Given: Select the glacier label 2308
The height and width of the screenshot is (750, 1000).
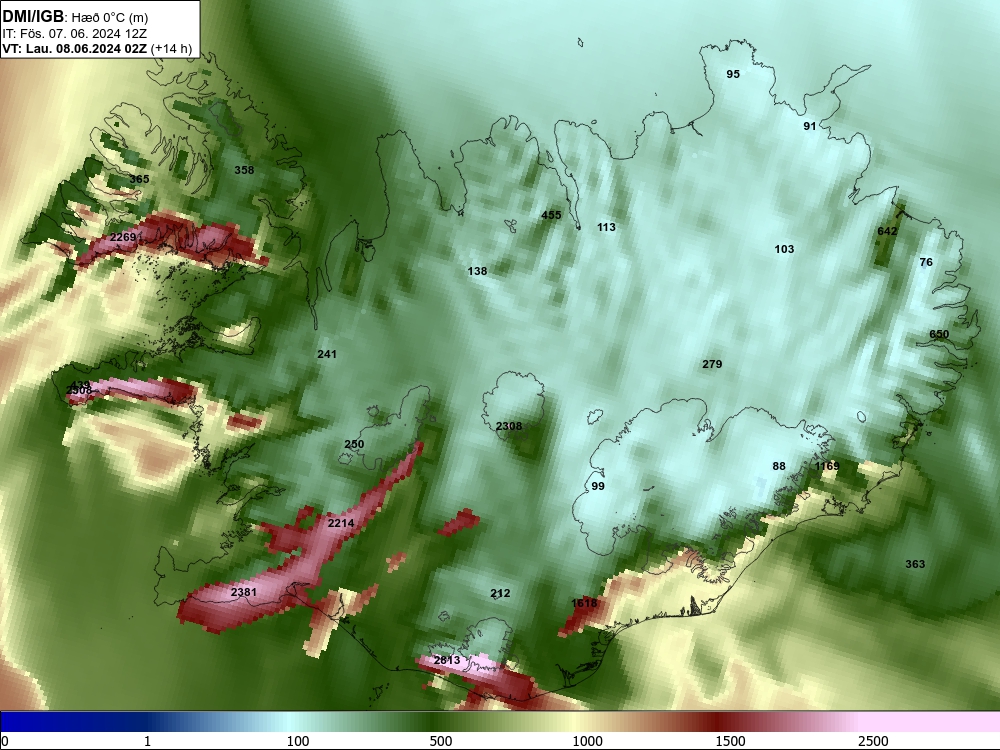Looking at the screenshot, I should pos(509,426).
